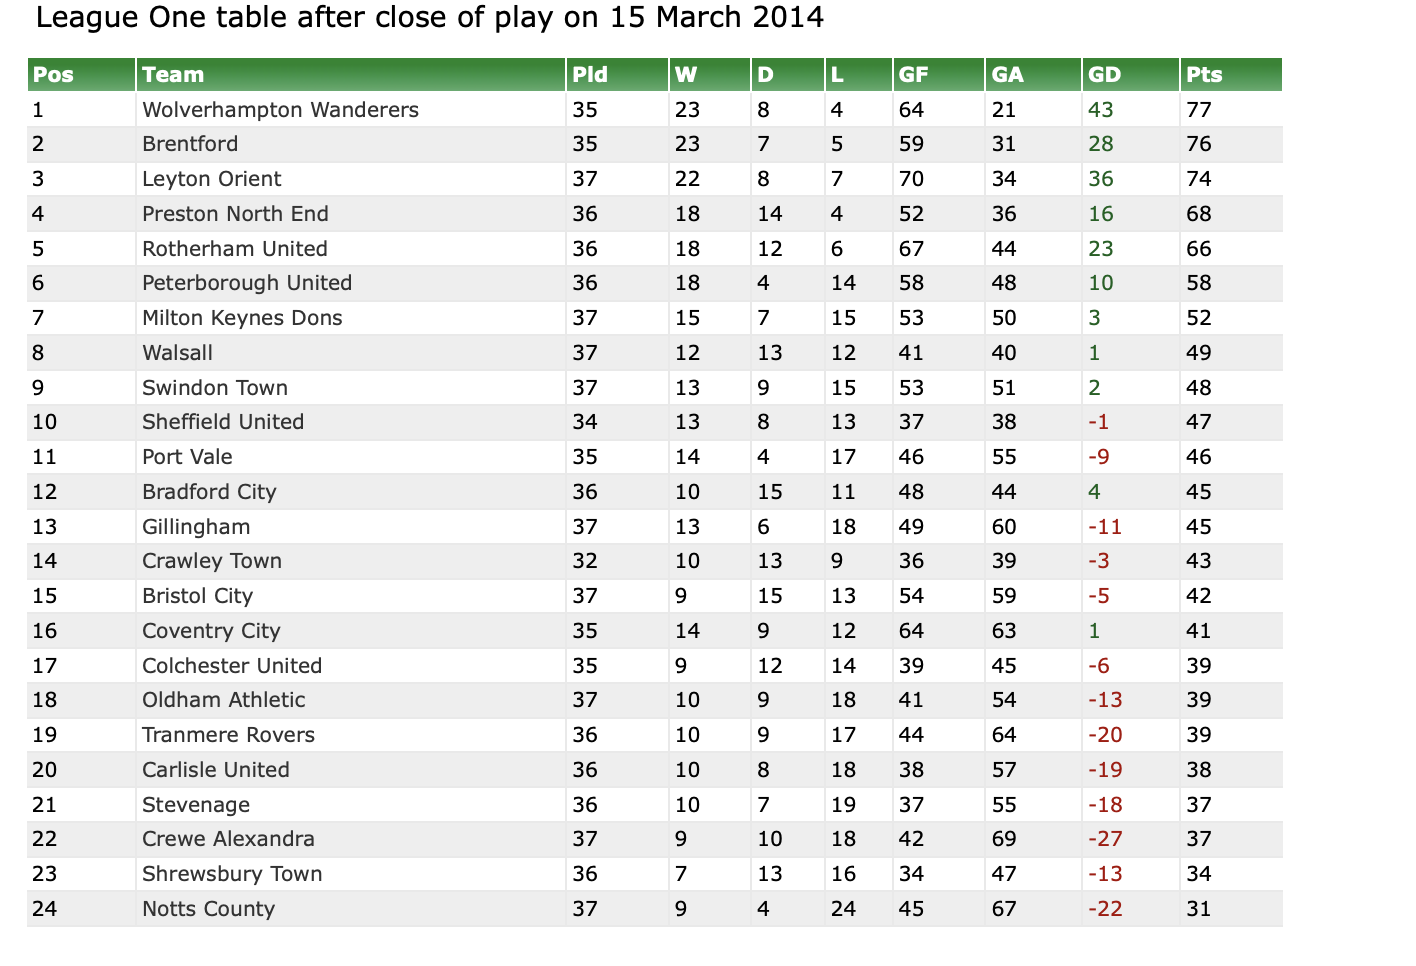1416x966 pixels.
Task: Click the GD column header
Action: coord(1104,75)
